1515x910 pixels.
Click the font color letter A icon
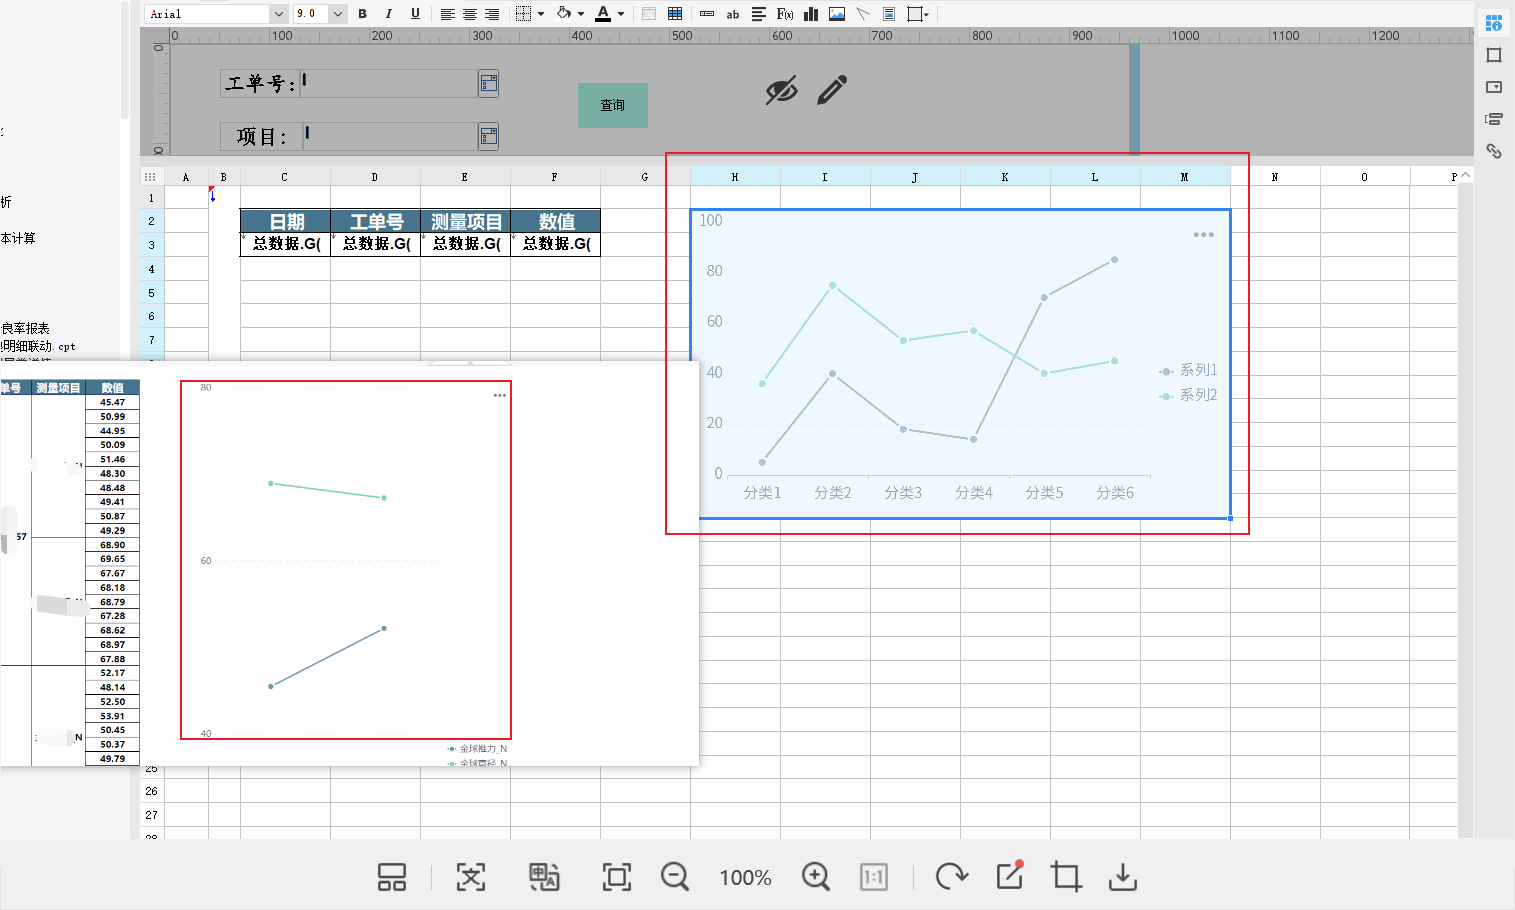click(x=603, y=14)
